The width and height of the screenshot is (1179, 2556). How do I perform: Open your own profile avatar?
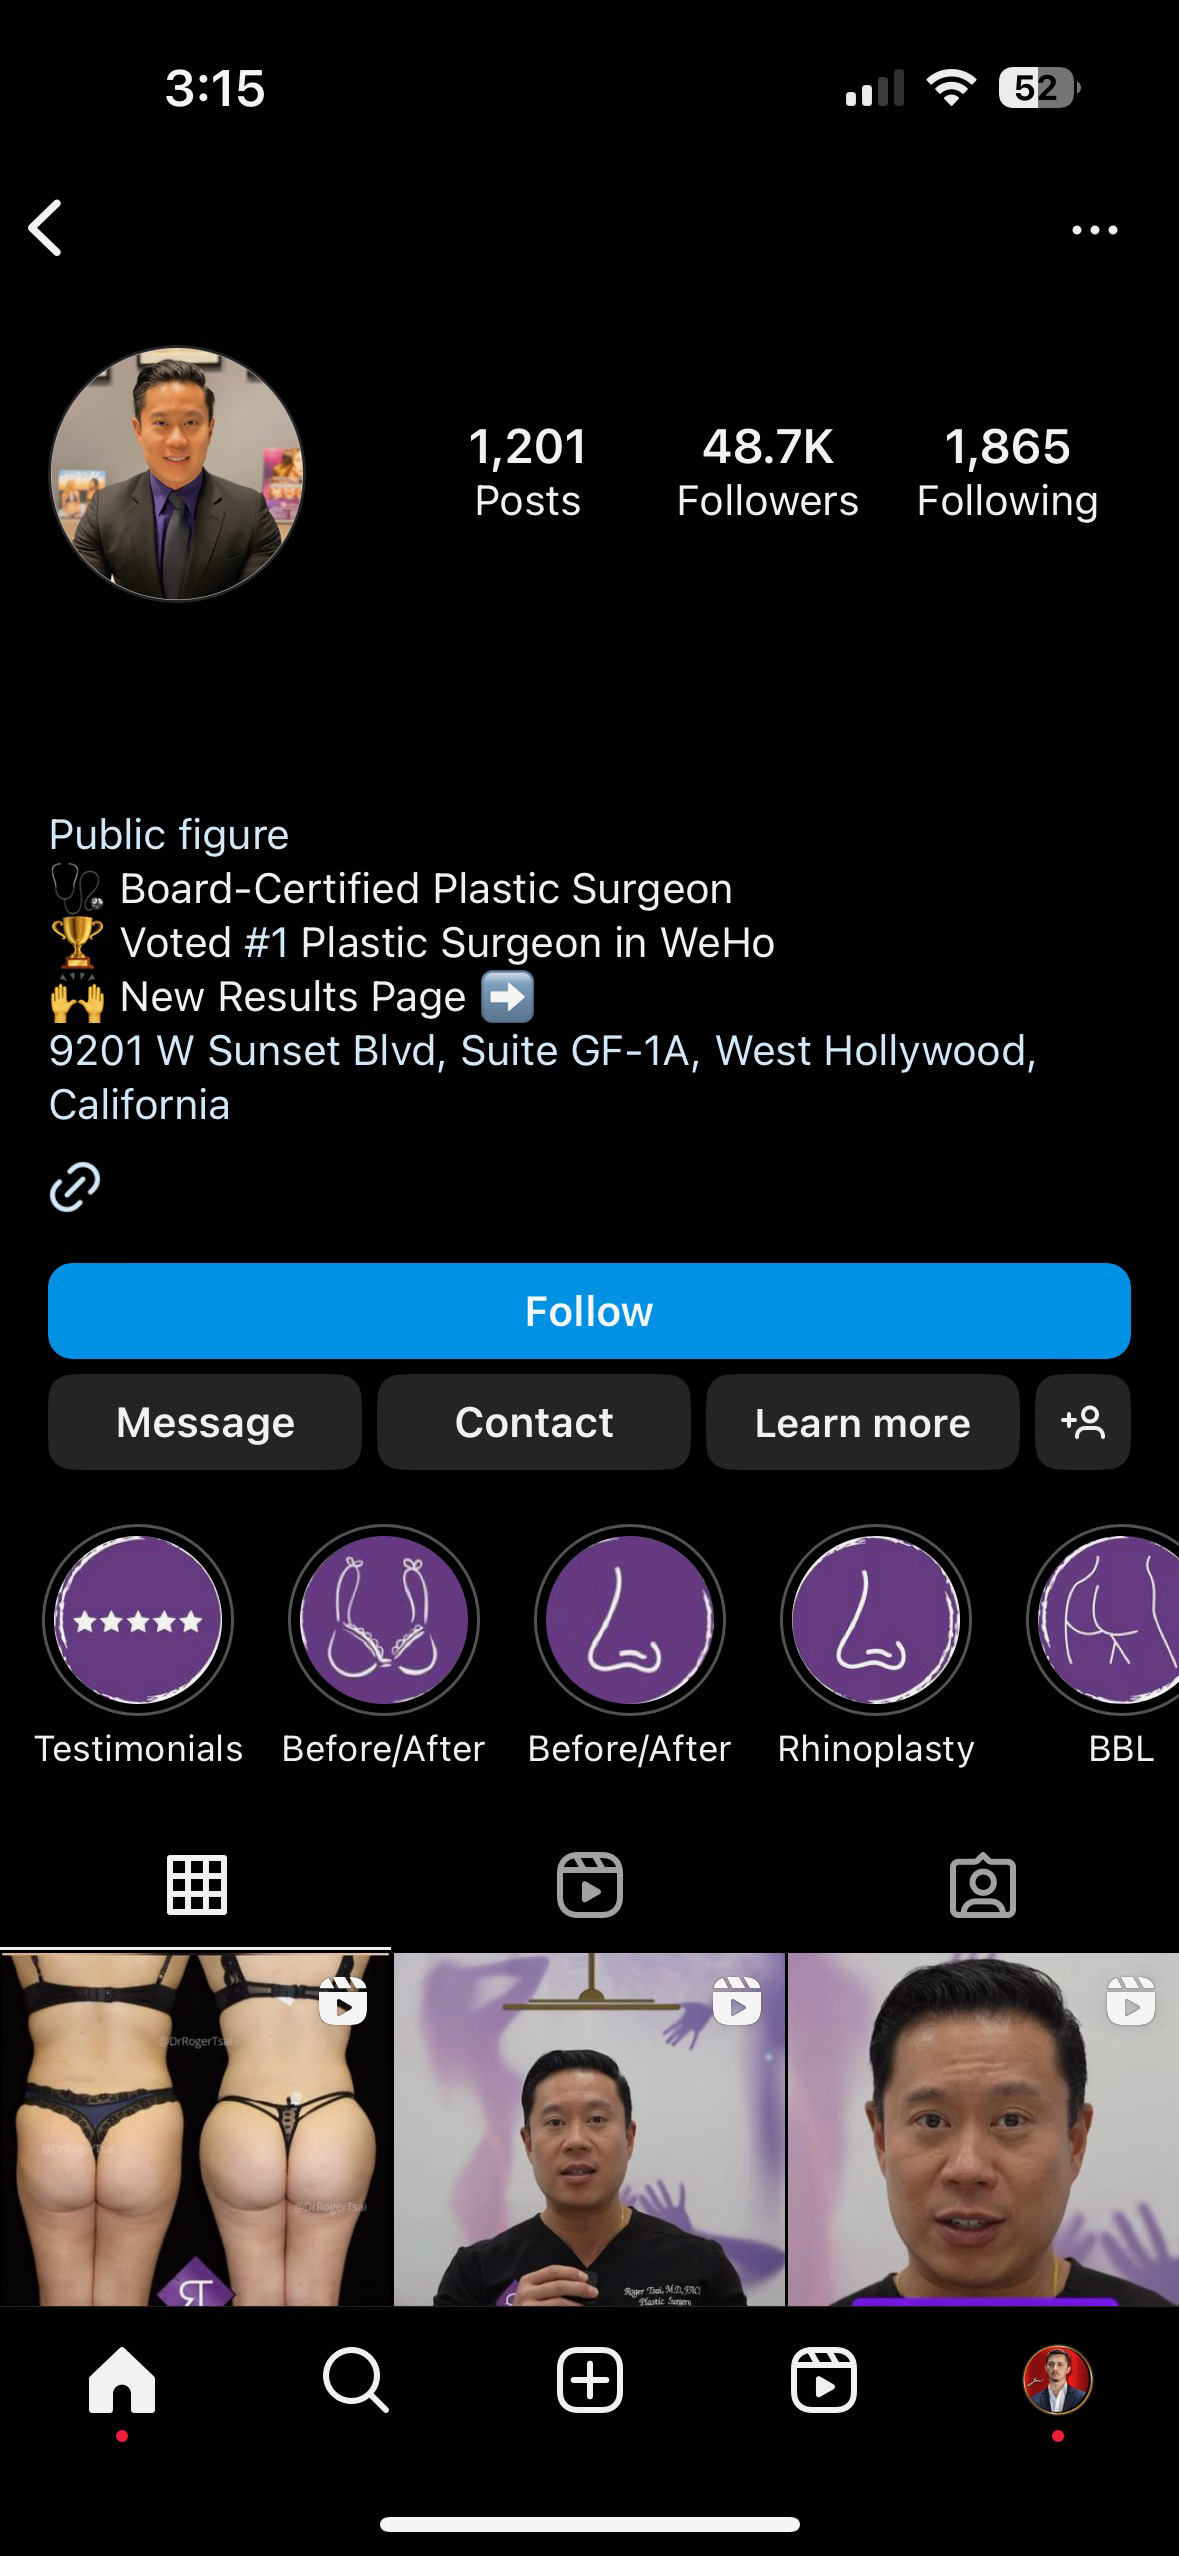tap(1057, 2380)
